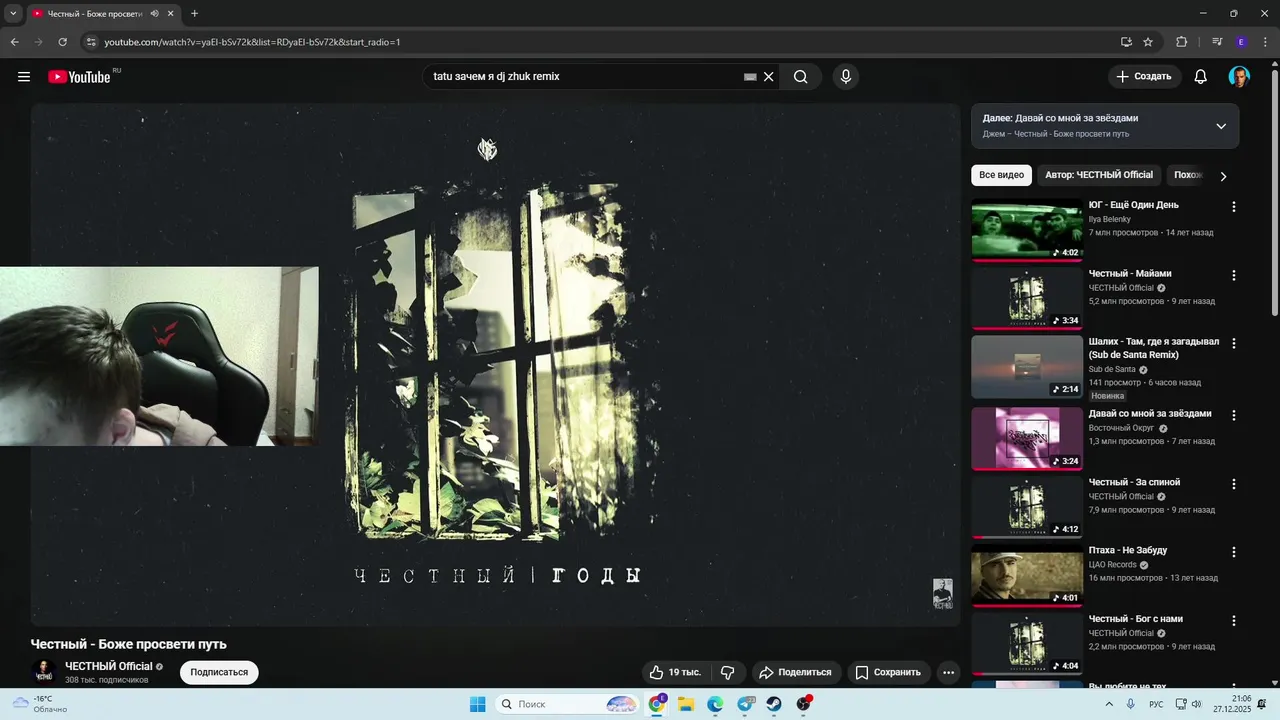Open the YouTube account avatar menu
1280x720 pixels.
pyautogui.click(x=1239, y=77)
